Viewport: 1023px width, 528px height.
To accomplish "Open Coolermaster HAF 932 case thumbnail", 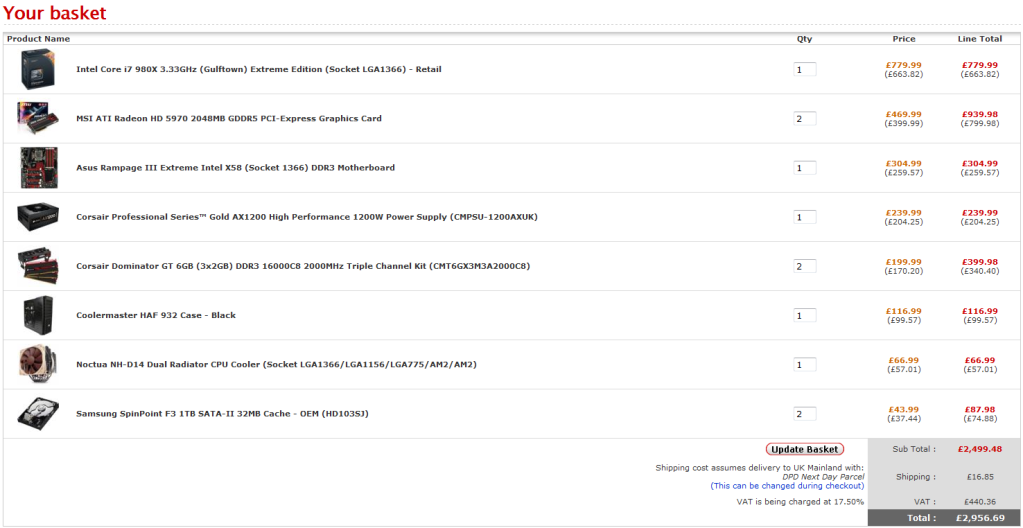I will [x=38, y=315].
